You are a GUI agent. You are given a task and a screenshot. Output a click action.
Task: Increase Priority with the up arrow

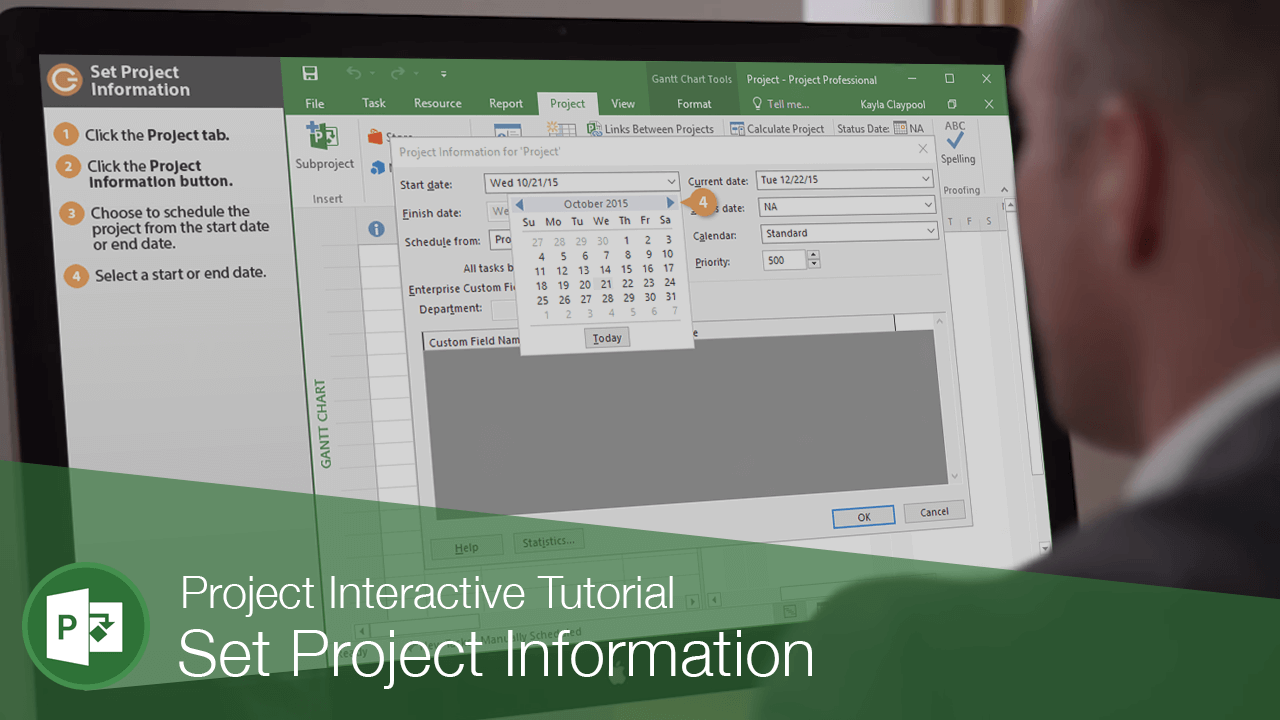click(x=813, y=256)
